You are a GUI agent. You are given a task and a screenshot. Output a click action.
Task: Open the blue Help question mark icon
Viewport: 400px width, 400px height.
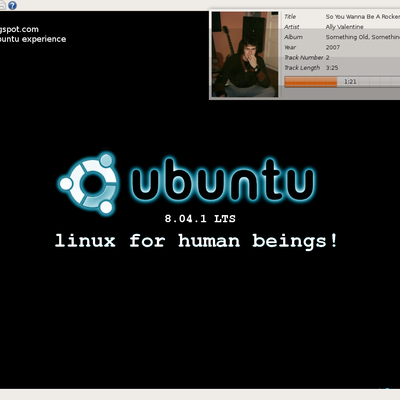point(12,5)
